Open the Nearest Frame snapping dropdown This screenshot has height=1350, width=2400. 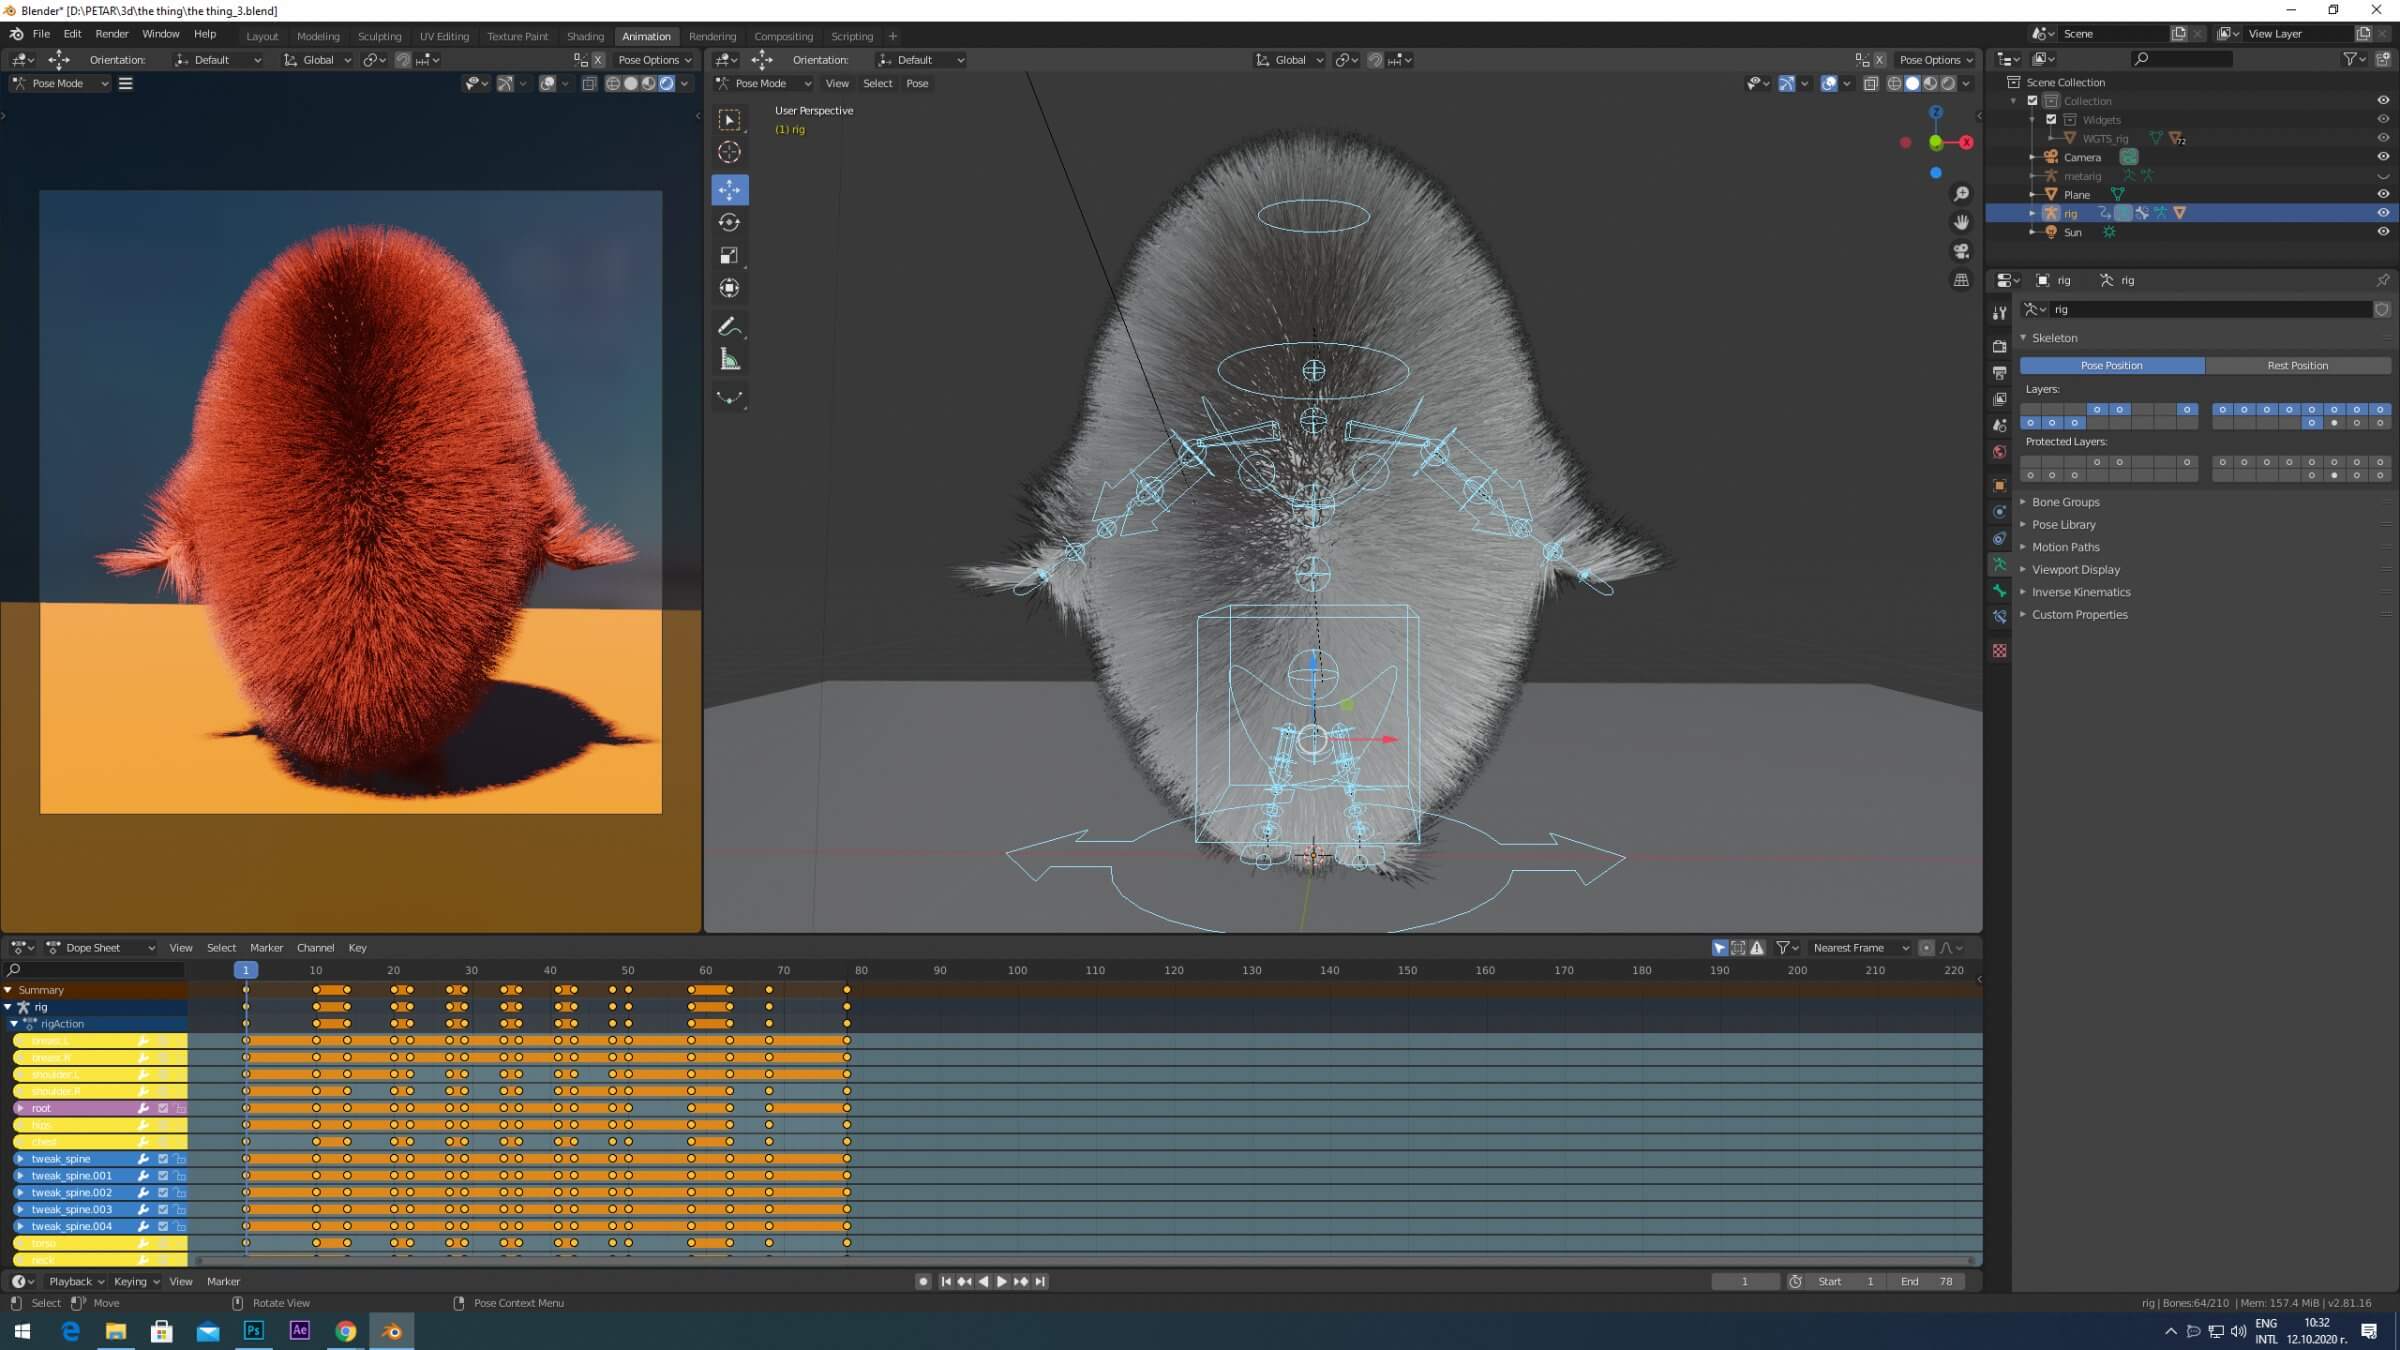point(1860,948)
